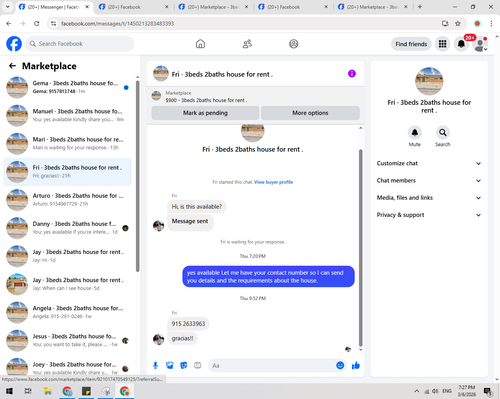The image size is (500, 399).
Task: Open Angela conversation in the list
Action: point(68,312)
